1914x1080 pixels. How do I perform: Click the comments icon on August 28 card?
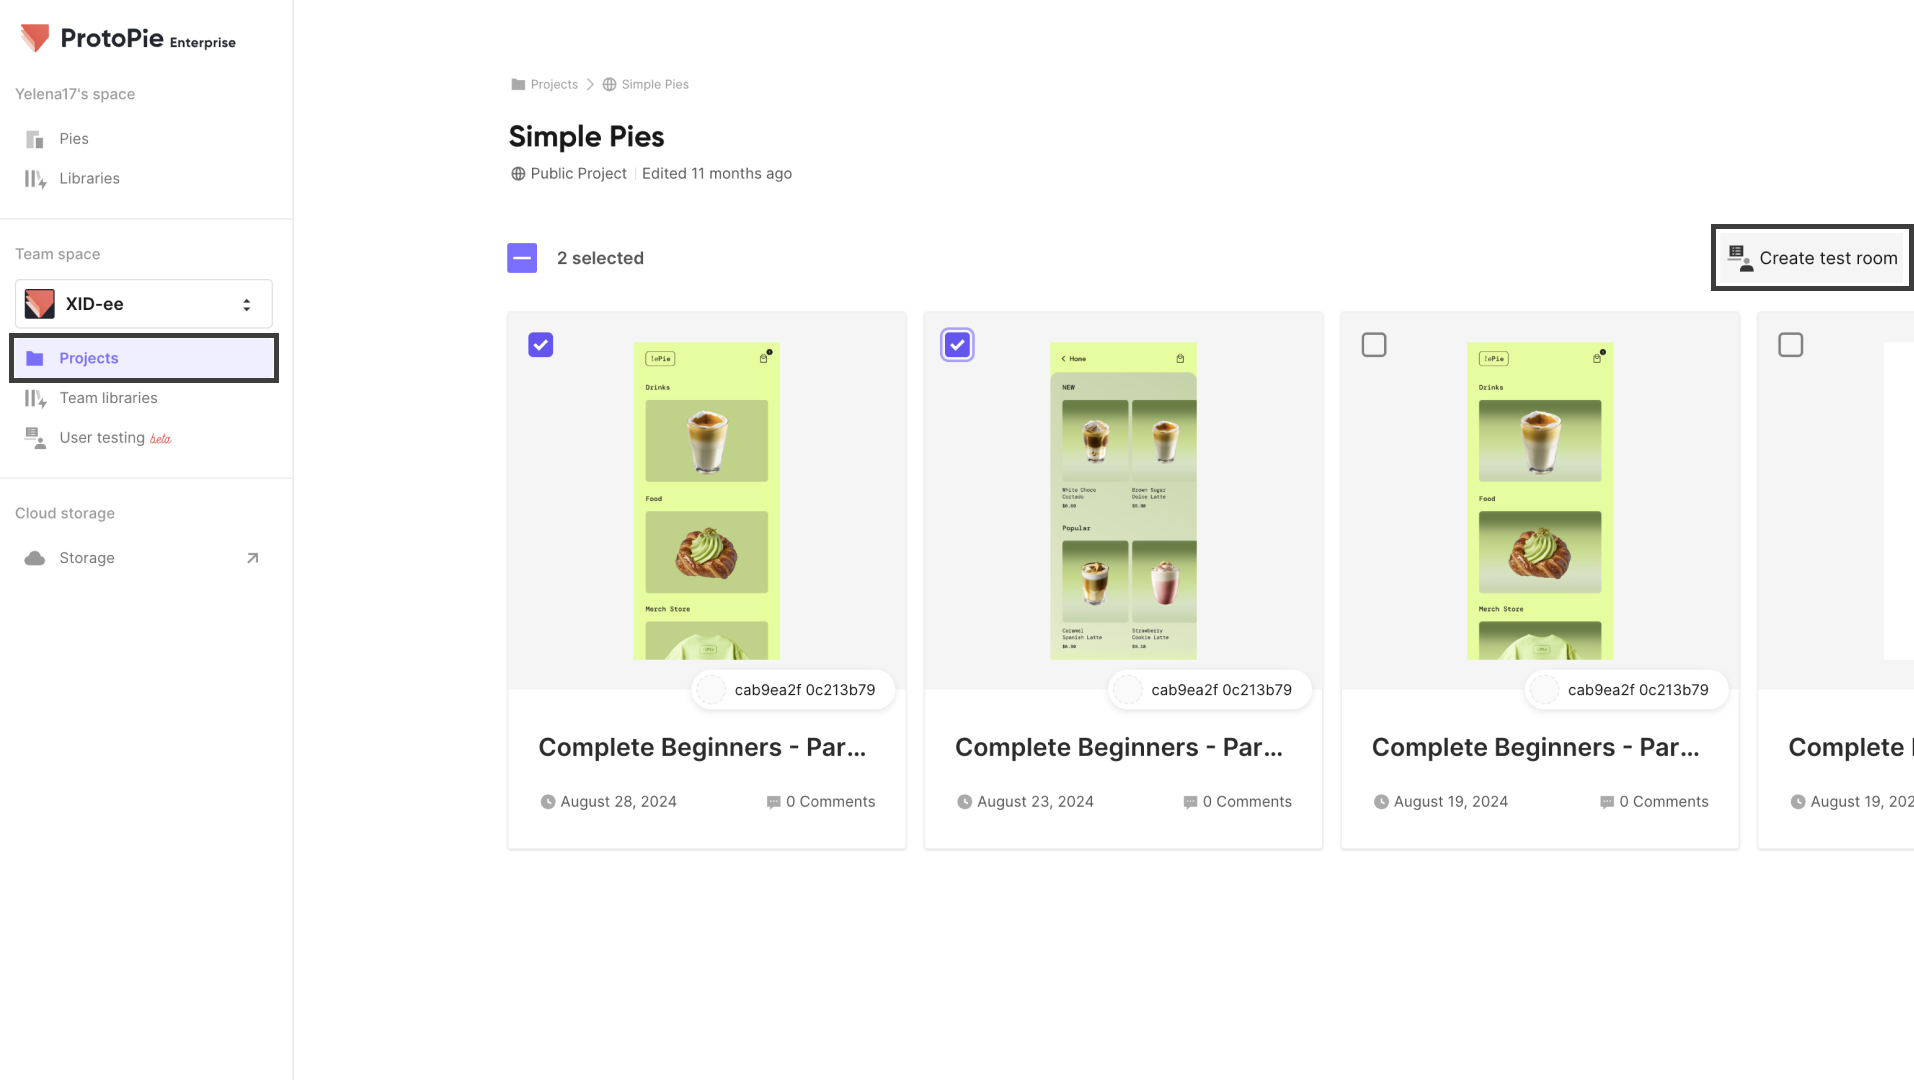tap(773, 802)
